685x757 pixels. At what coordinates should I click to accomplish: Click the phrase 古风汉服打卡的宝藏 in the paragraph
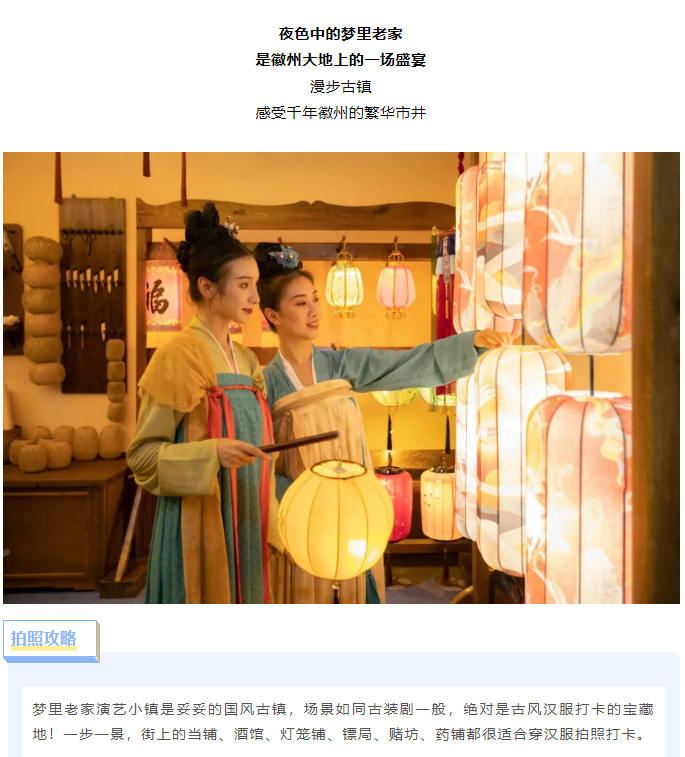click(x=582, y=709)
